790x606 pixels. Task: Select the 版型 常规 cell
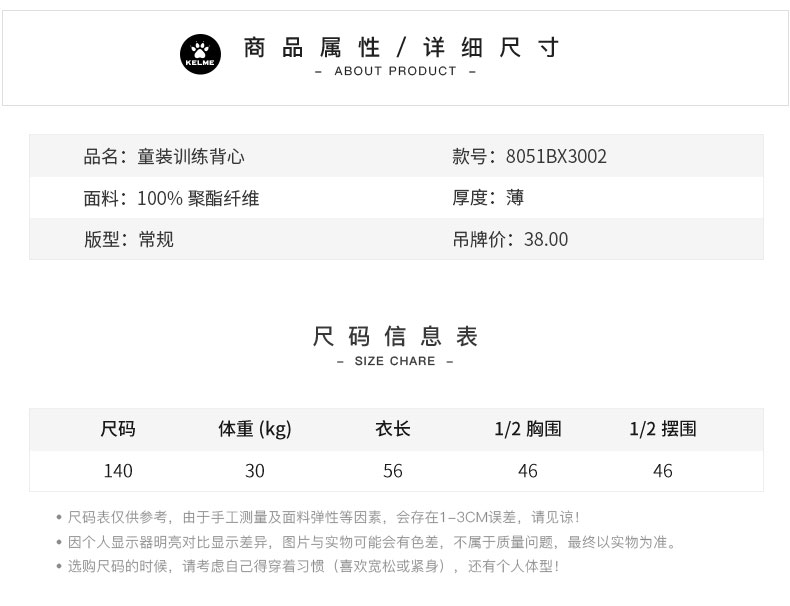click(128, 240)
